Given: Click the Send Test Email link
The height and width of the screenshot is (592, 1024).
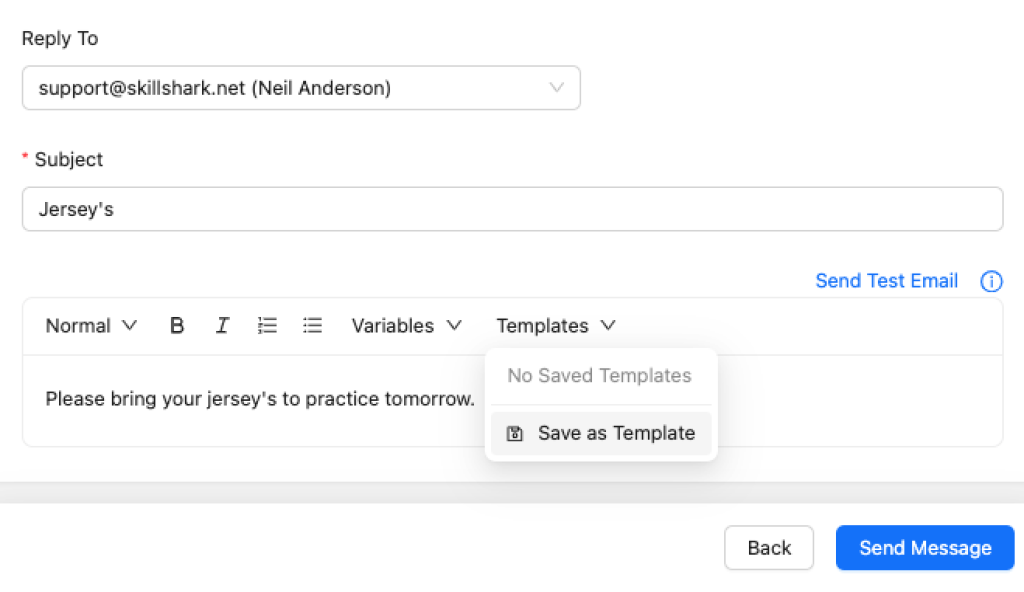Looking at the screenshot, I should [886, 281].
